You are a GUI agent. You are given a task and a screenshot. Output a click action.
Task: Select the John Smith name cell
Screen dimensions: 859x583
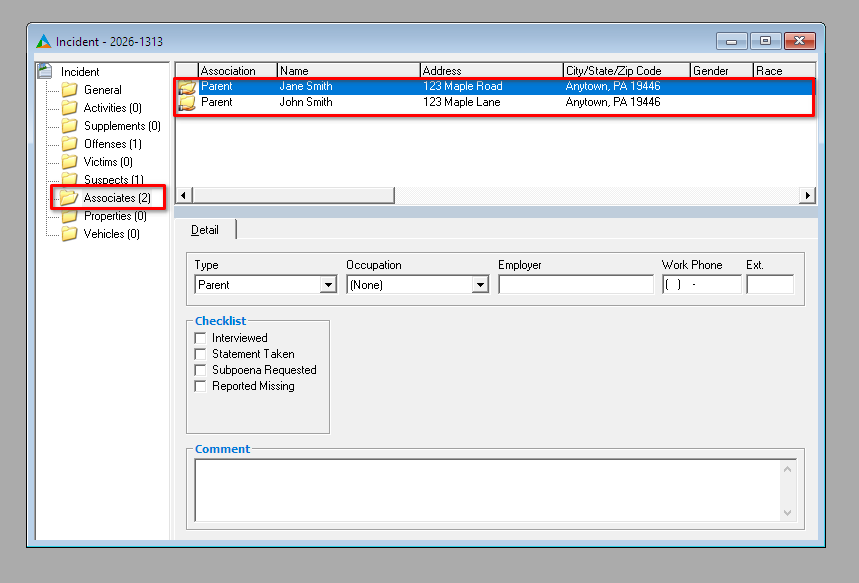[306, 102]
